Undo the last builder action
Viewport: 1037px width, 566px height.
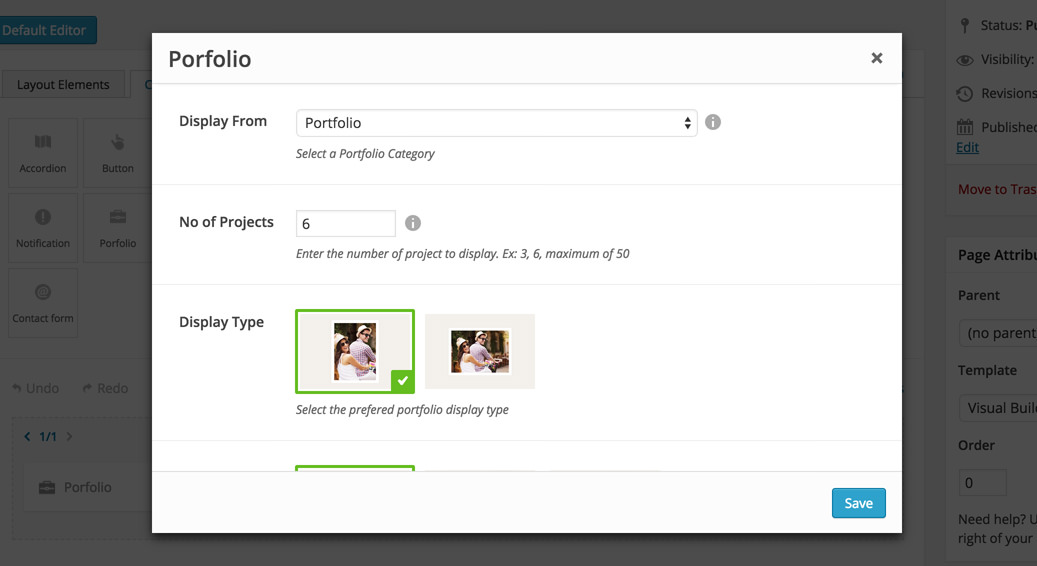tap(36, 388)
